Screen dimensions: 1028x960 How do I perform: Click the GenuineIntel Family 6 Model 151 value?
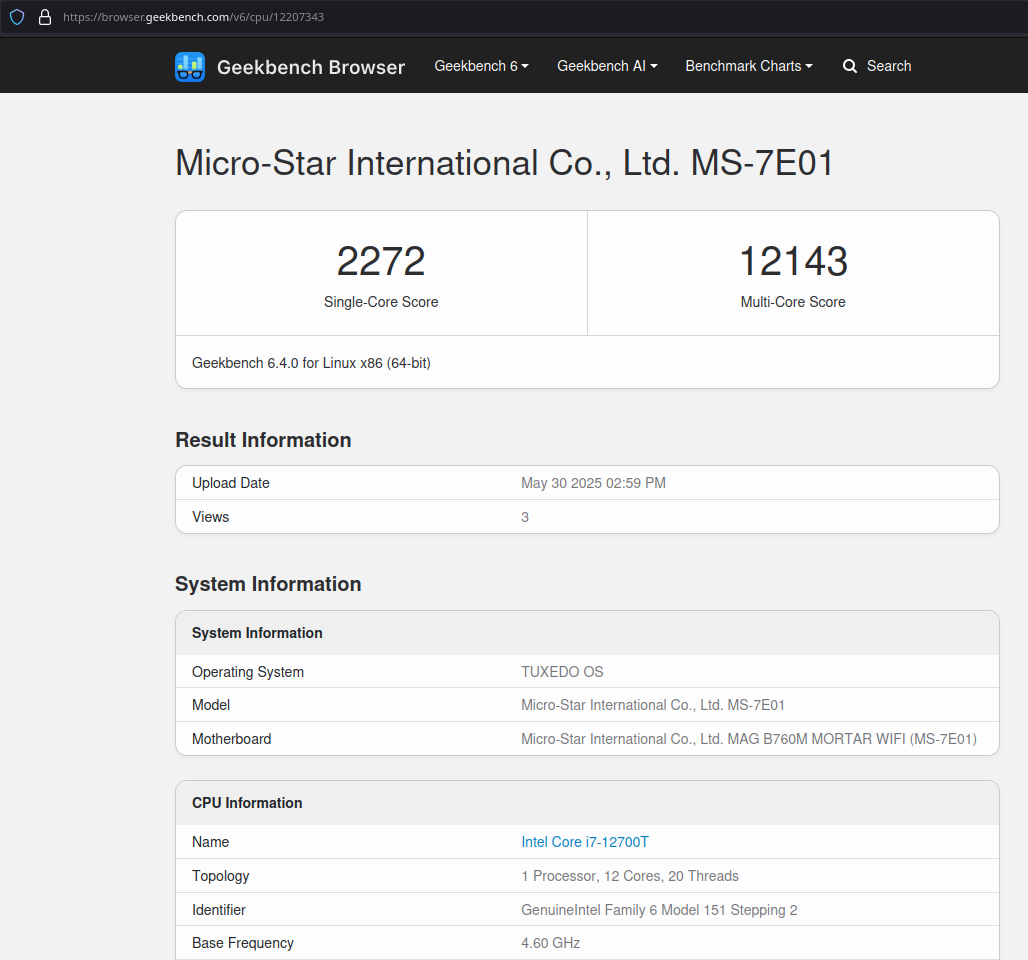click(x=660, y=910)
